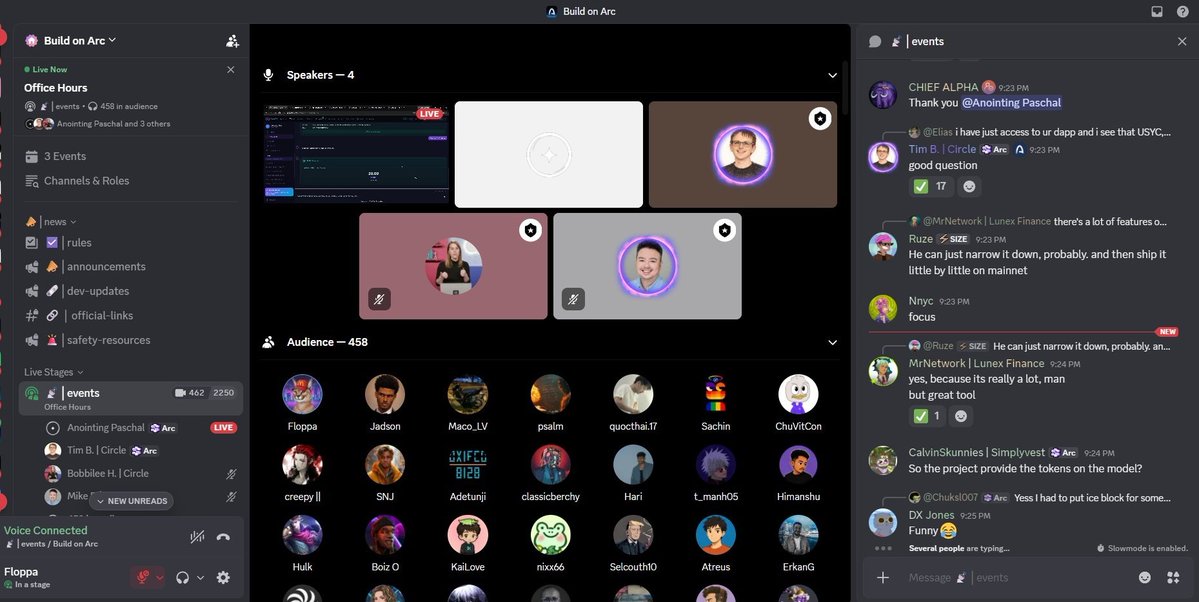Open User Settings gear icon
This screenshot has height=602, width=1199.
223,578
